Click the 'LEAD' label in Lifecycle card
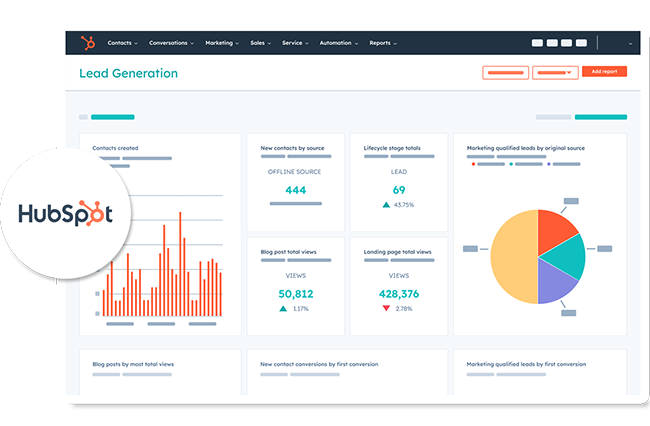Viewport: 650px width, 426px height. 399,172
